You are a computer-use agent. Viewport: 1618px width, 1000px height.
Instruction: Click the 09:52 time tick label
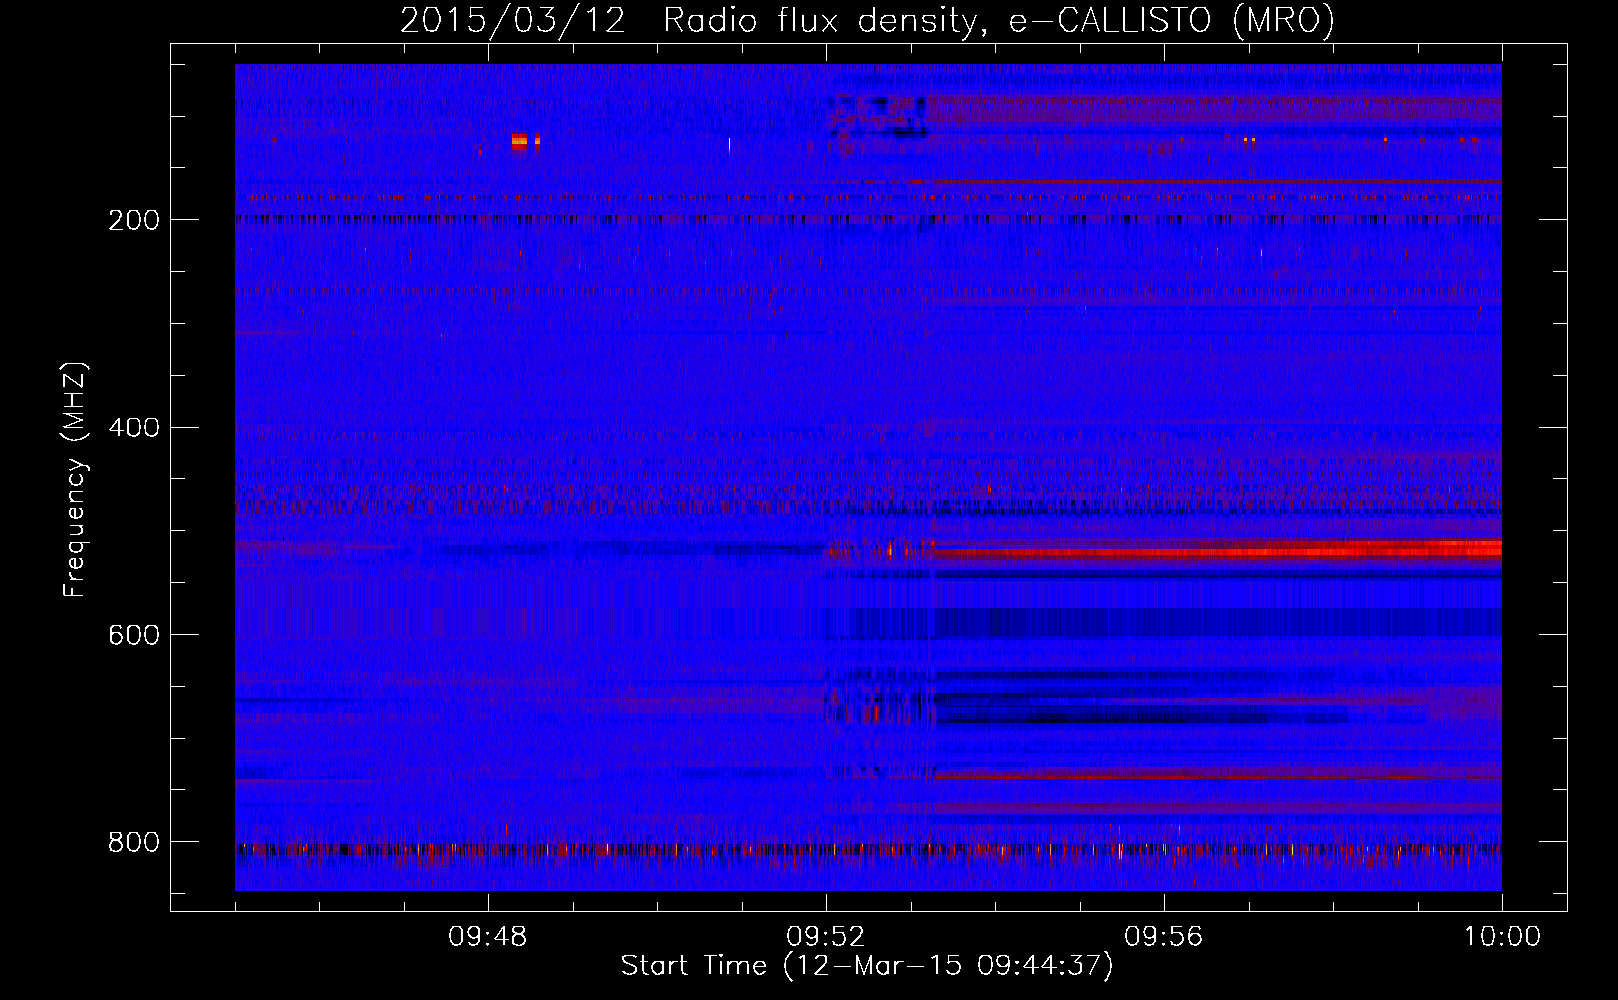[826, 937]
